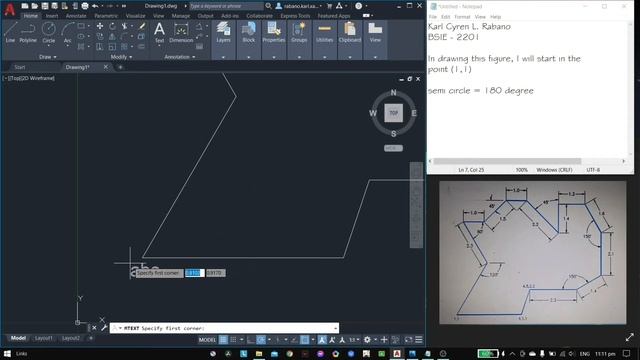Click the Rotate tool in Modify panel

(x=112, y=26)
